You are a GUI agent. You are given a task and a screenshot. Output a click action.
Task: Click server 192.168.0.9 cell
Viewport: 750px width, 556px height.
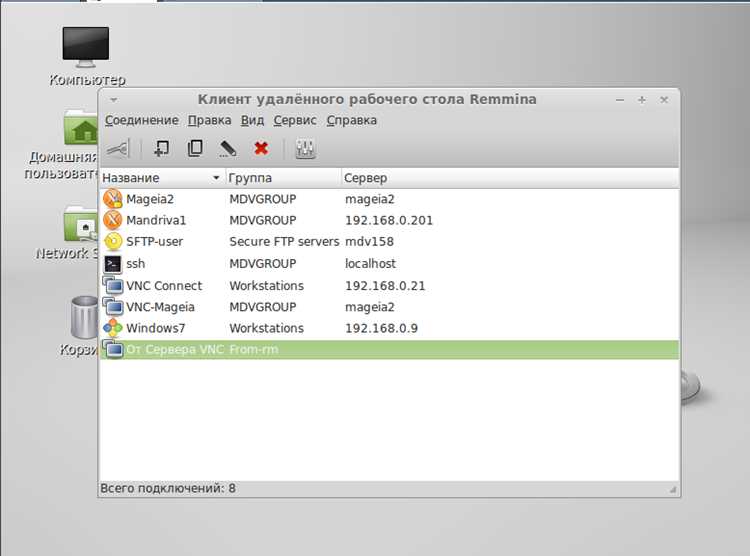pos(381,328)
